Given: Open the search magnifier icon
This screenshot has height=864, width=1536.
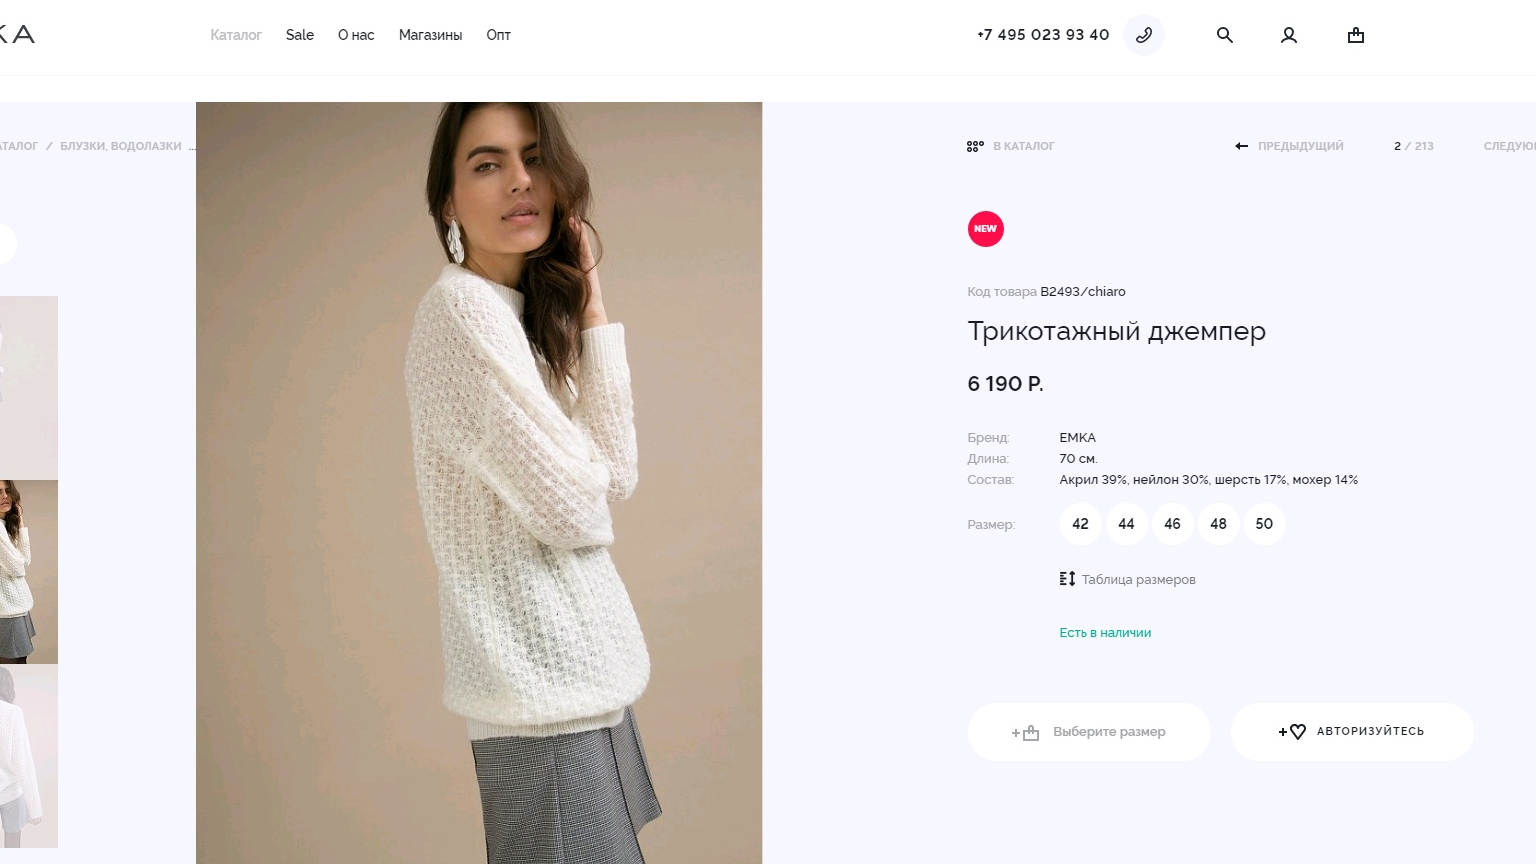Looking at the screenshot, I should click(x=1225, y=35).
